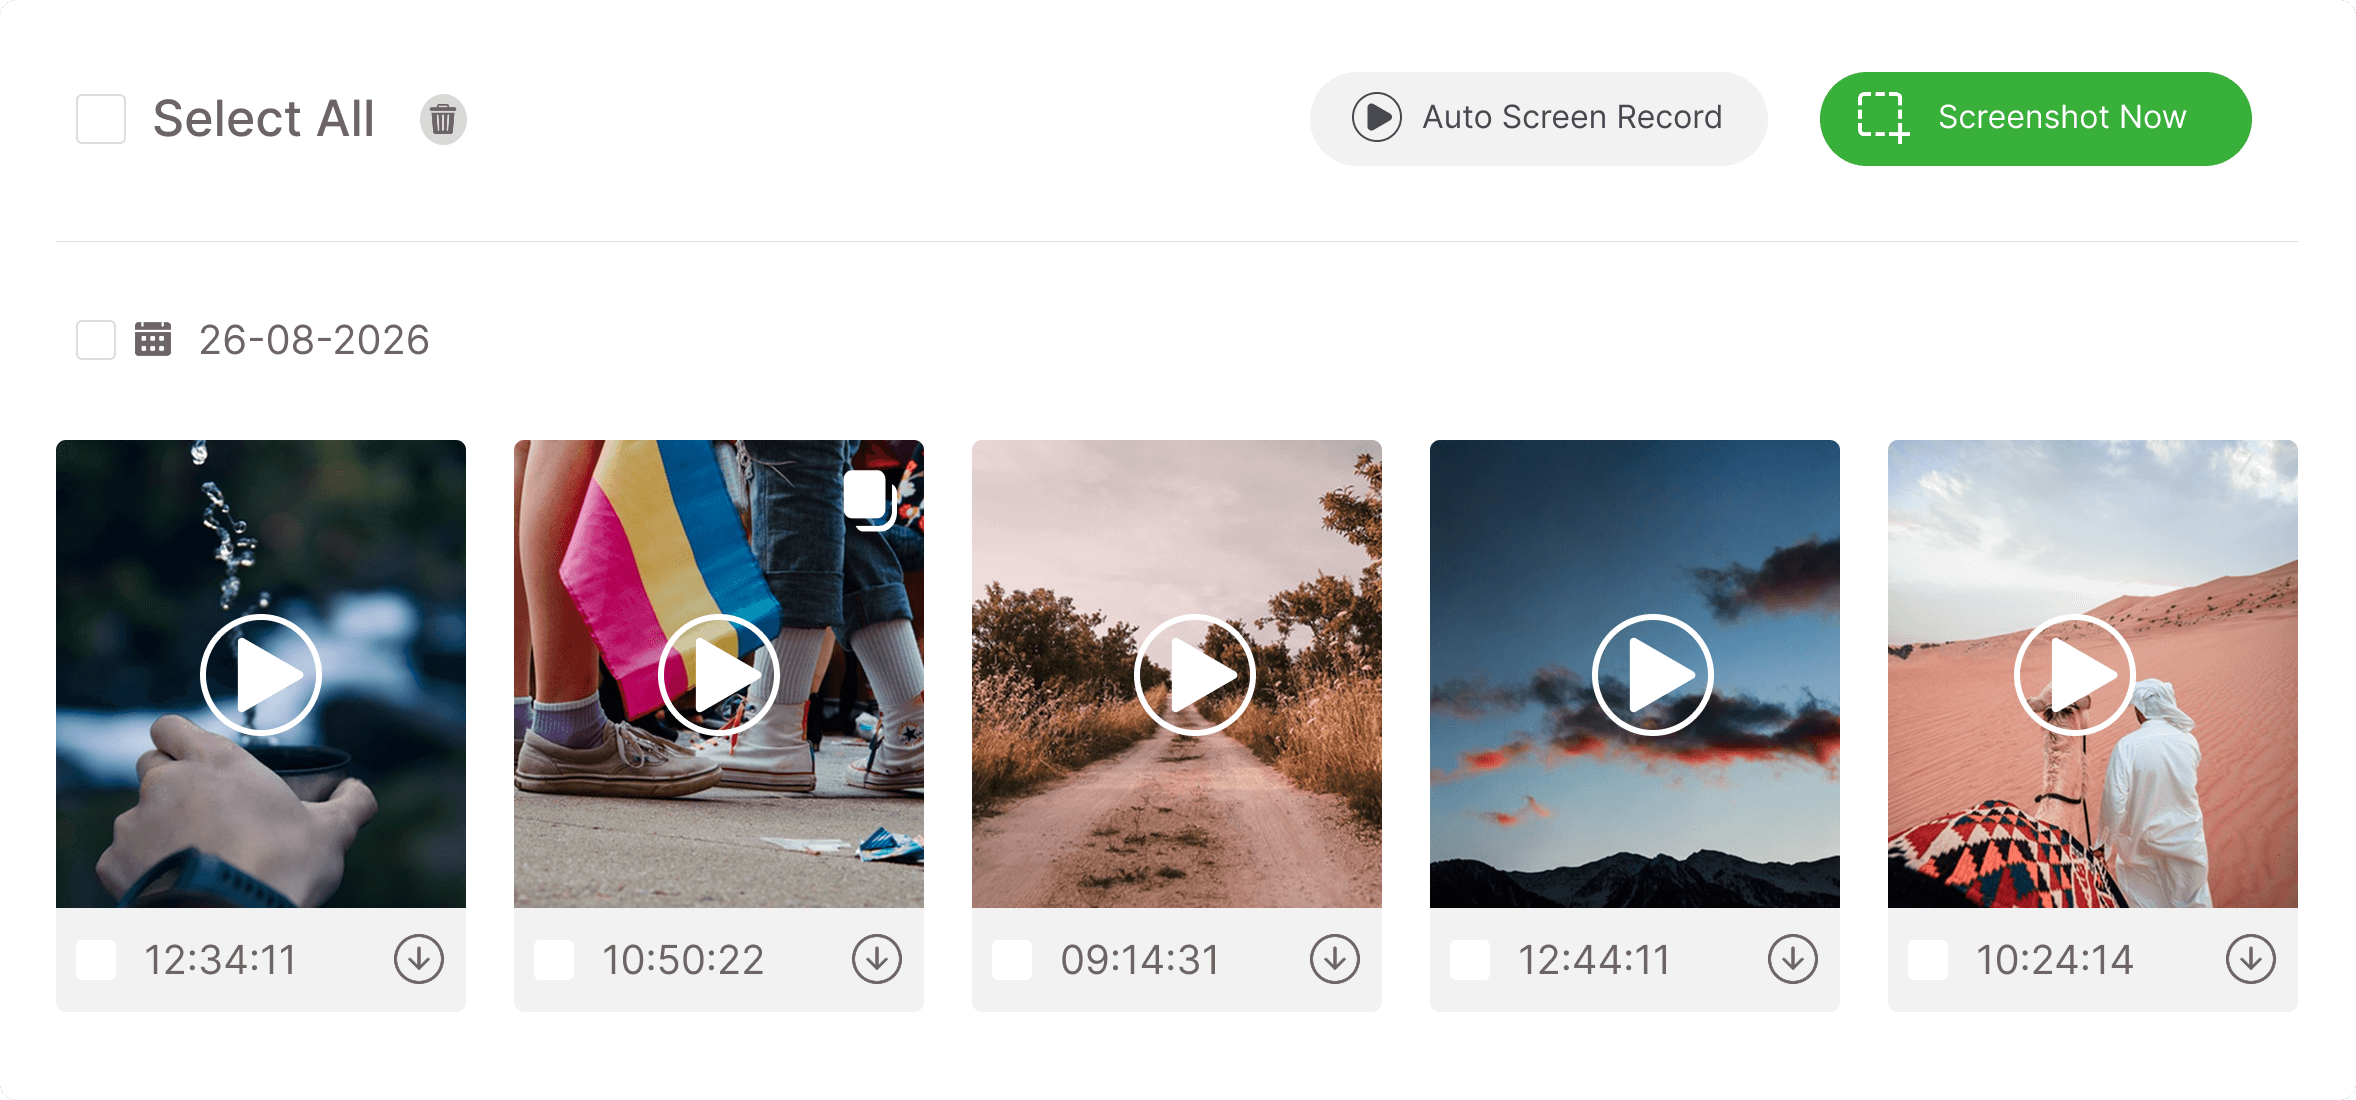Click the calendar icon beside 26-08-2026
Image resolution: width=2356 pixels, height=1100 pixels.
point(153,340)
